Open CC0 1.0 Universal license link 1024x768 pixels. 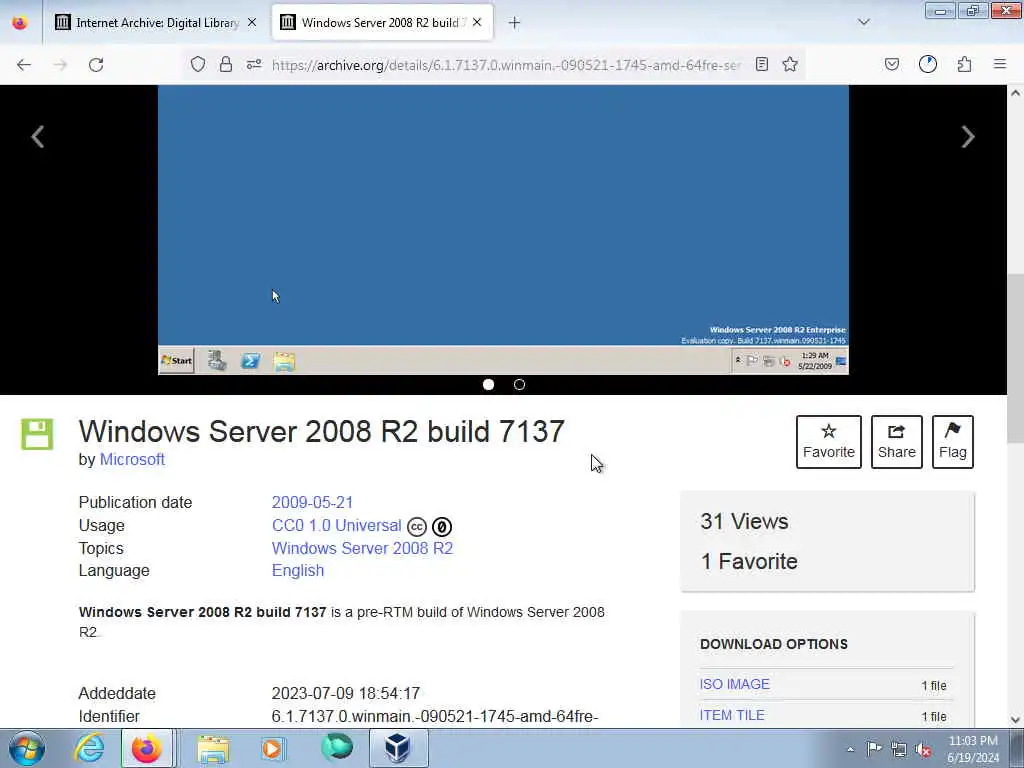[336, 526]
